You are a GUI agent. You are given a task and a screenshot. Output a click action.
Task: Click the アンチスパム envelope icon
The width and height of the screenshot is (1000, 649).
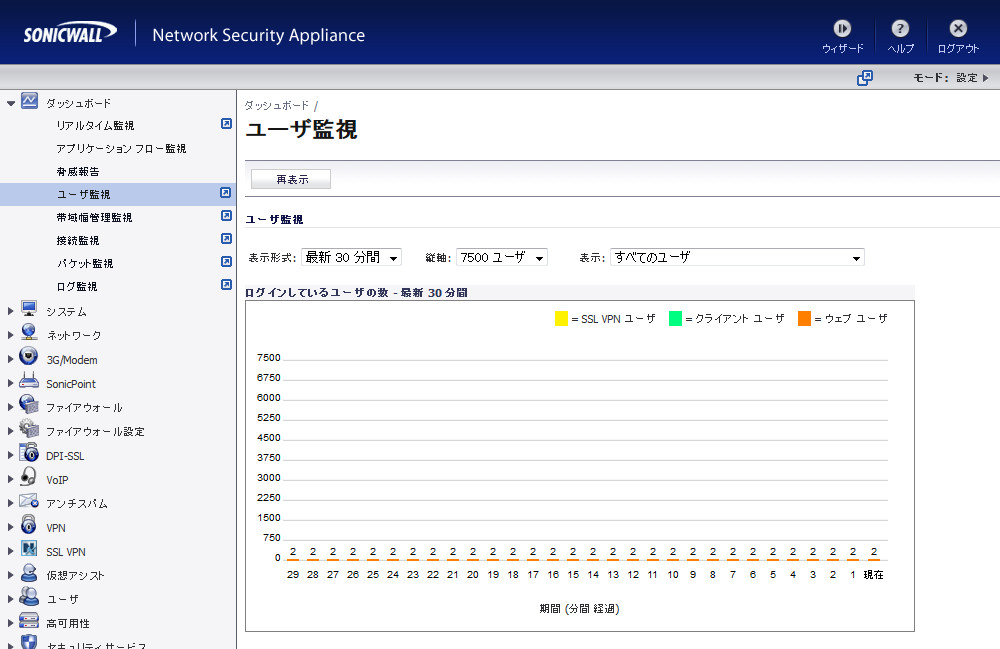pos(29,500)
